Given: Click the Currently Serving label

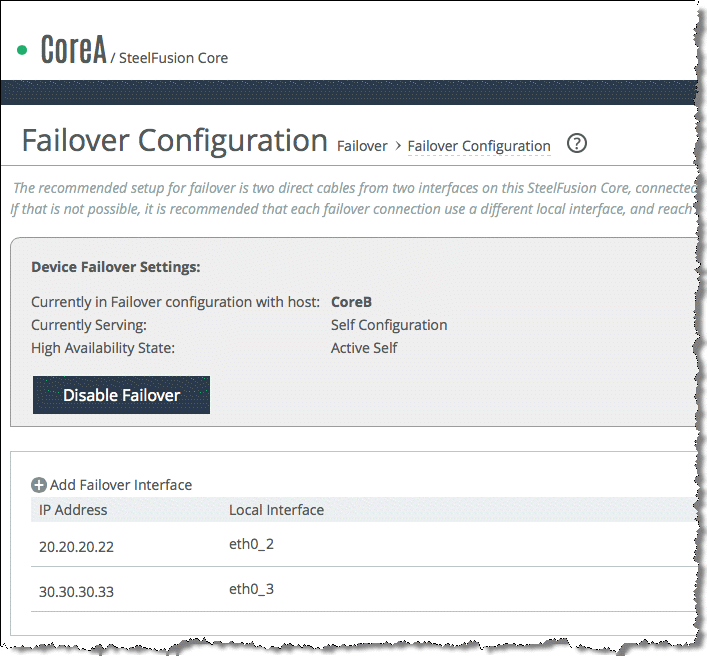Looking at the screenshot, I should (x=89, y=325).
